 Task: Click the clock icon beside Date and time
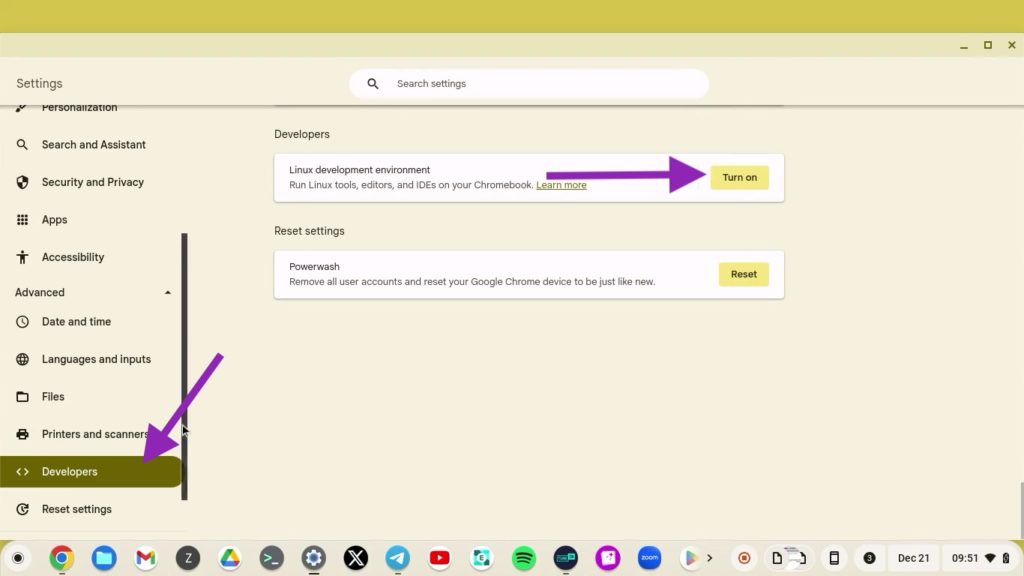(x=22, y=321)
